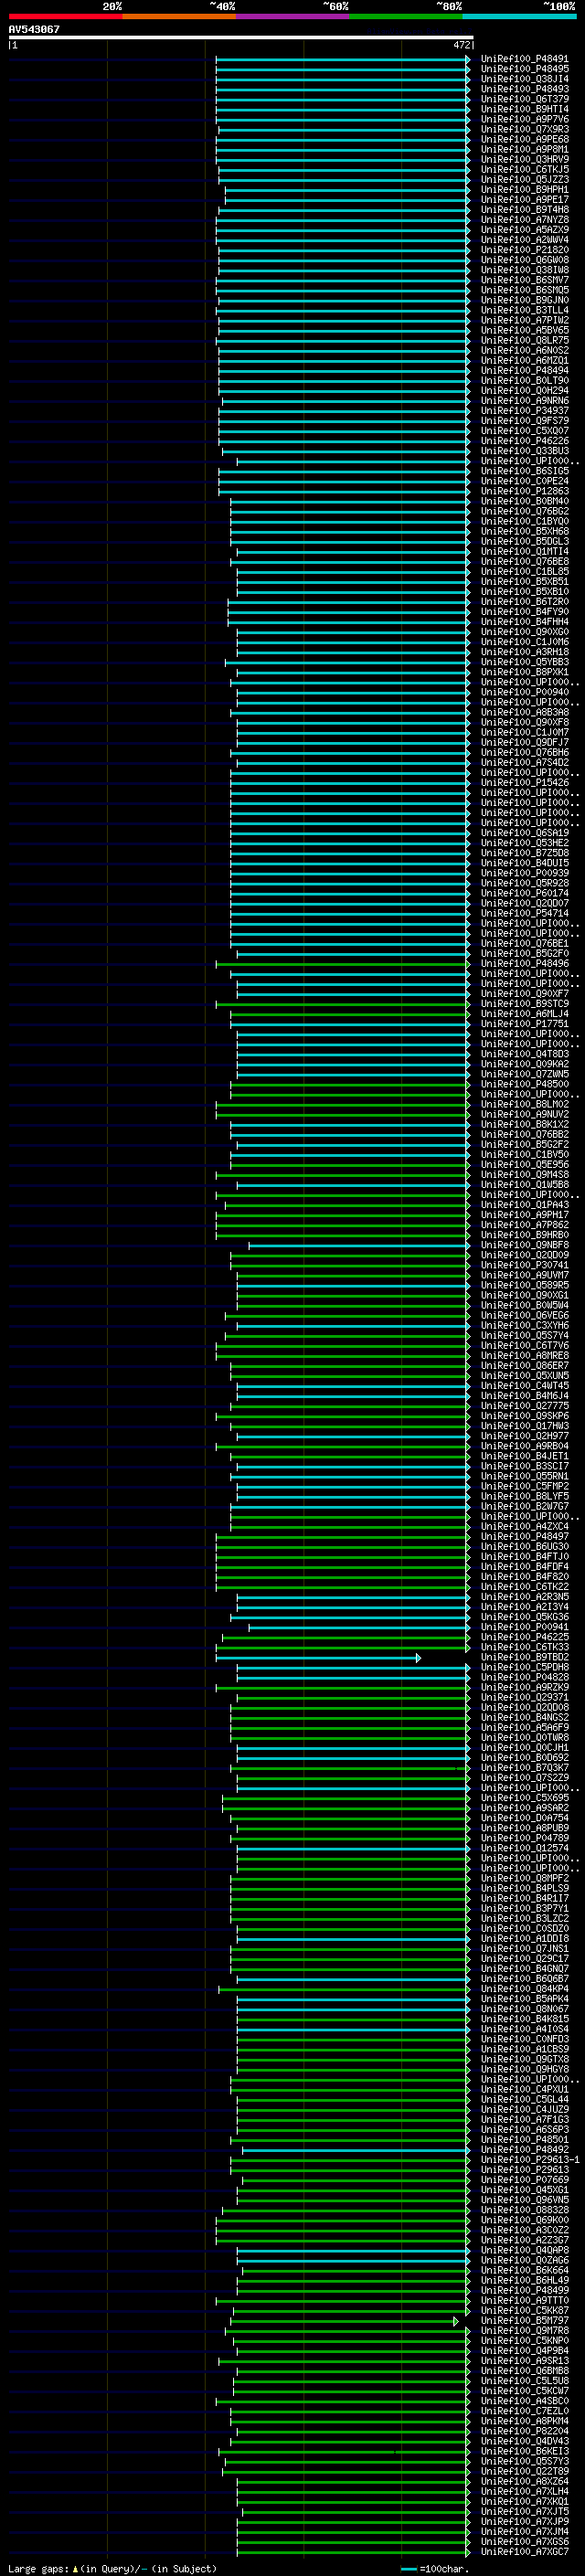The height and width of the screenshot is (2576, 585).
Task: Select hit label UniRef100_Q55RN1
Action: pyautogui.click(x=525, y=1475)
